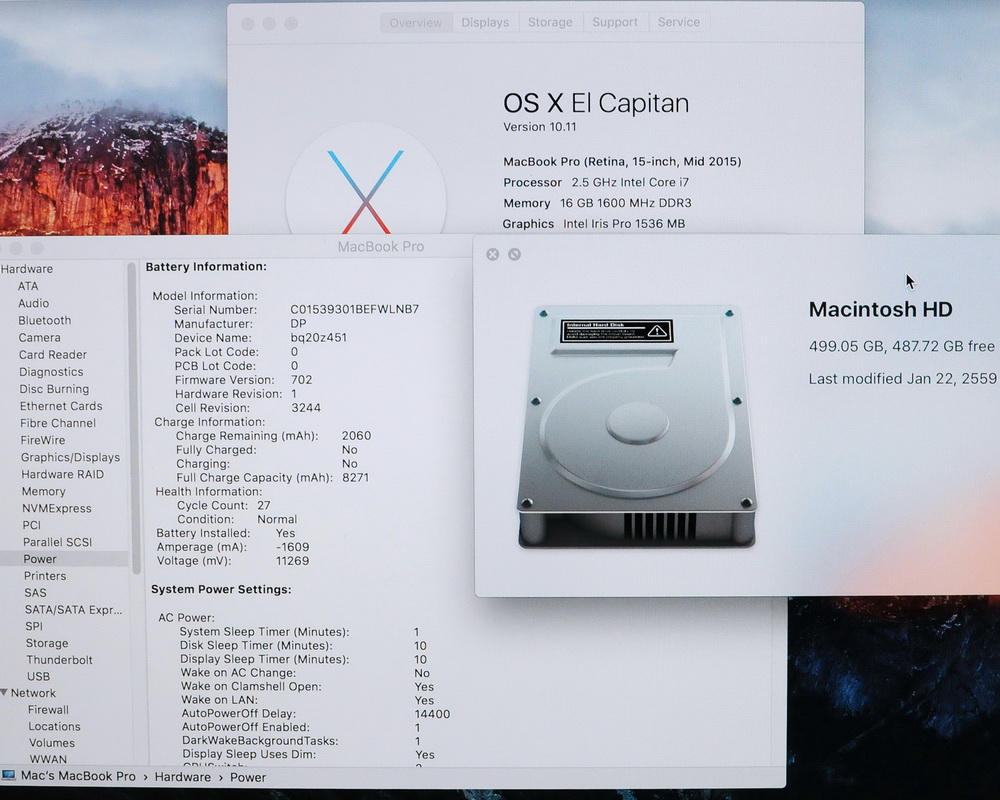The image size is (1000, 800).
Task: Select Storage in the sidebar list
Action: coord(47,643)
